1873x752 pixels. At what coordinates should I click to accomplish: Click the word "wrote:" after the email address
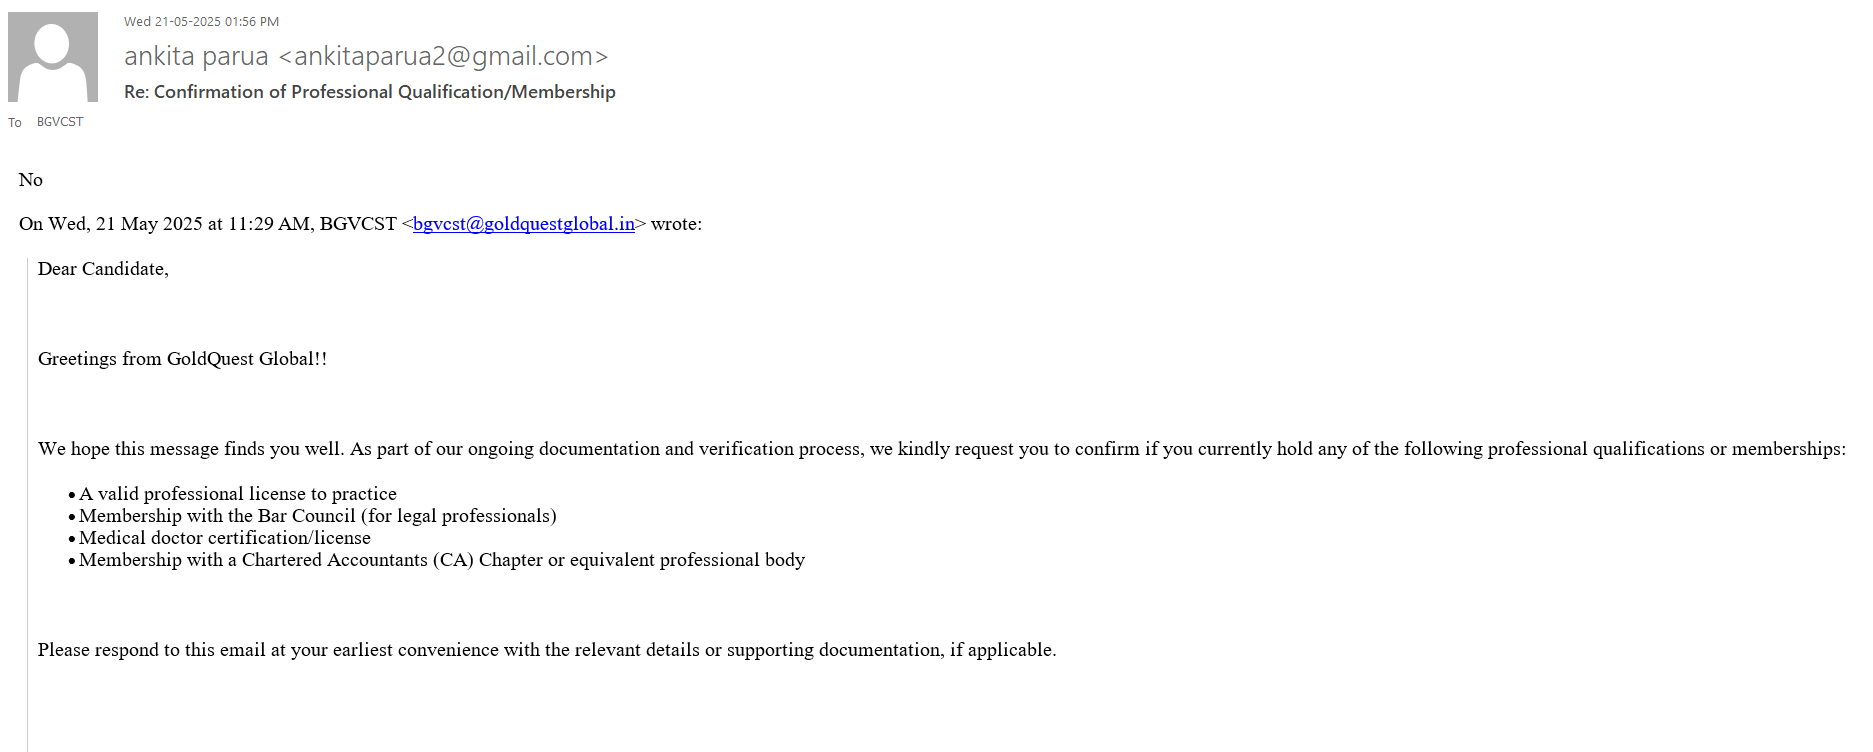[676, 224]
